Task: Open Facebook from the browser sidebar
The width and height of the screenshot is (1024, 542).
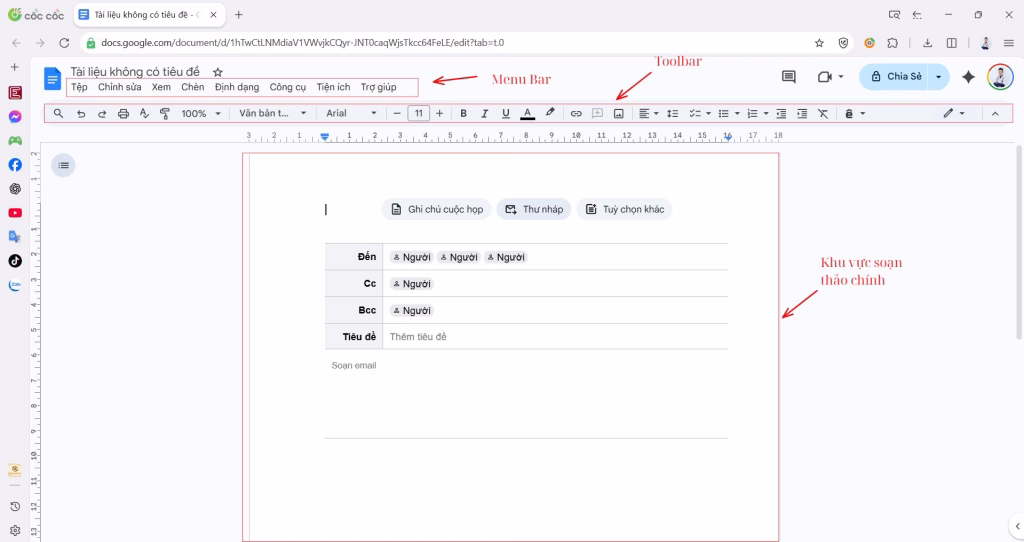Action: pos(15,165)
